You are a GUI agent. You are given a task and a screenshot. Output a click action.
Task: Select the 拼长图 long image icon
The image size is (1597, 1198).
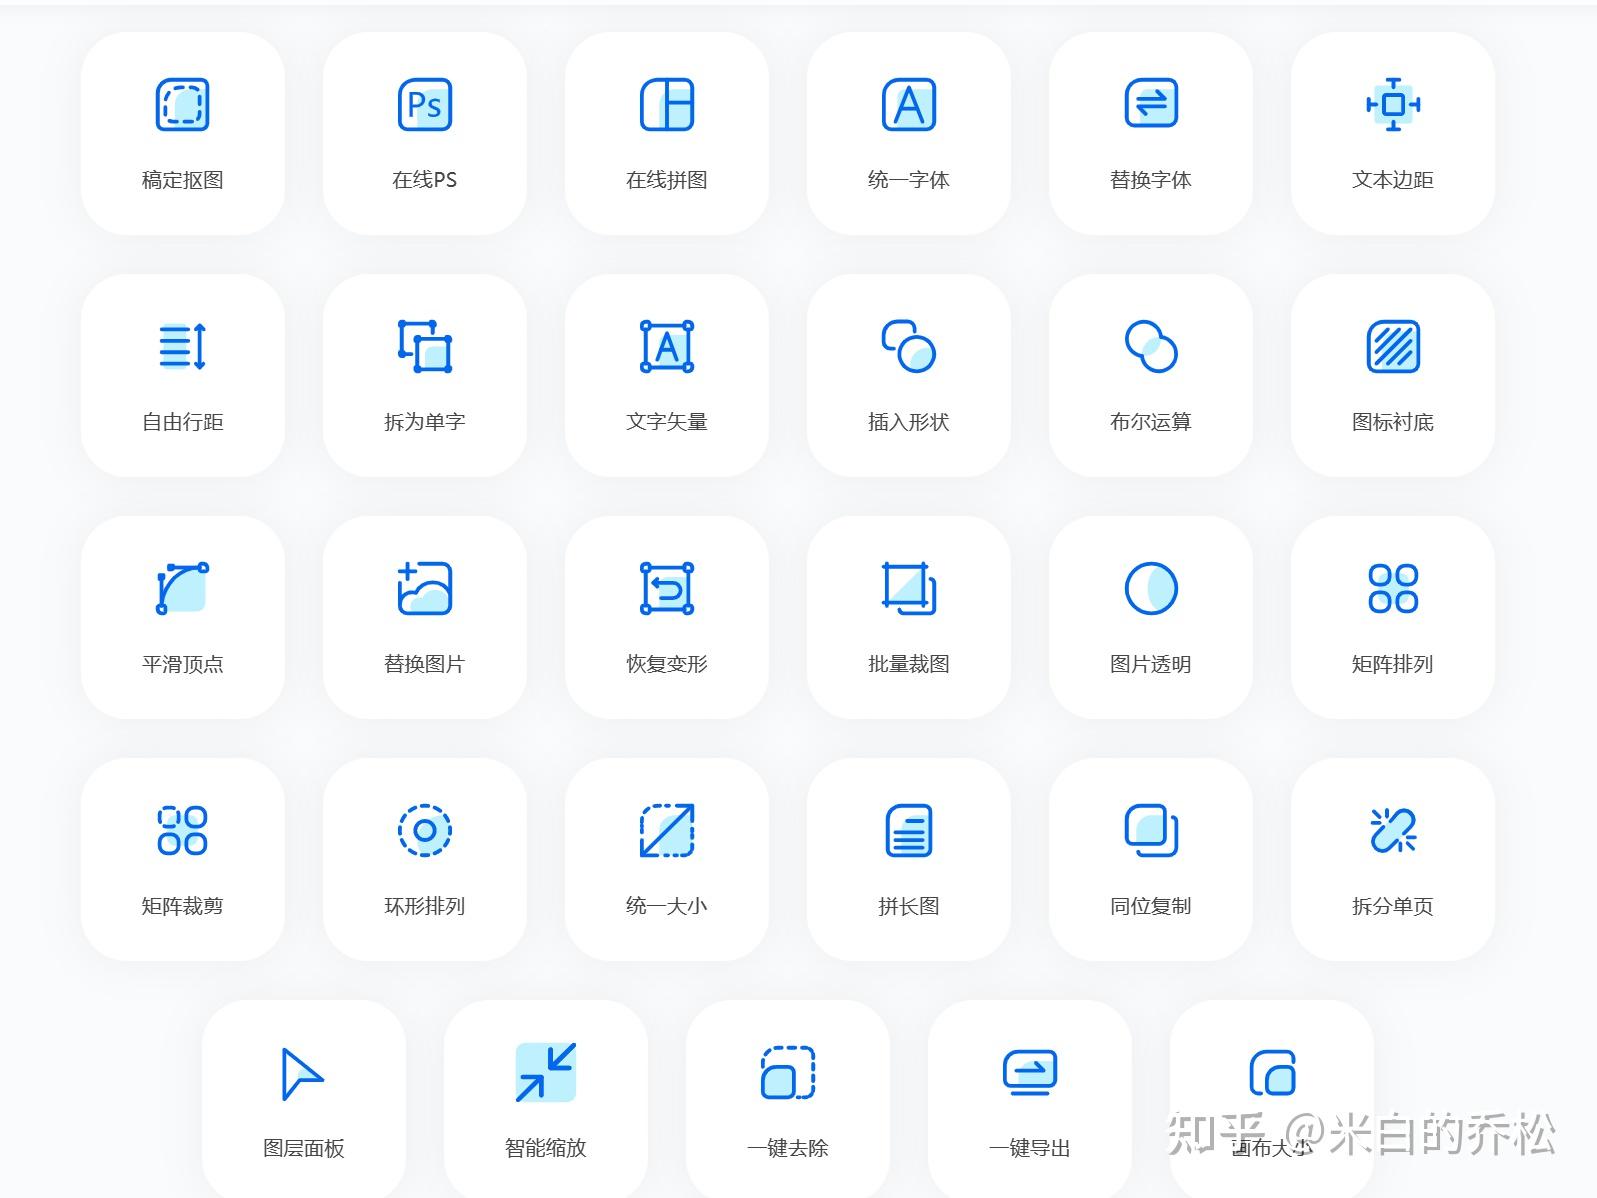tap(909, 831)
